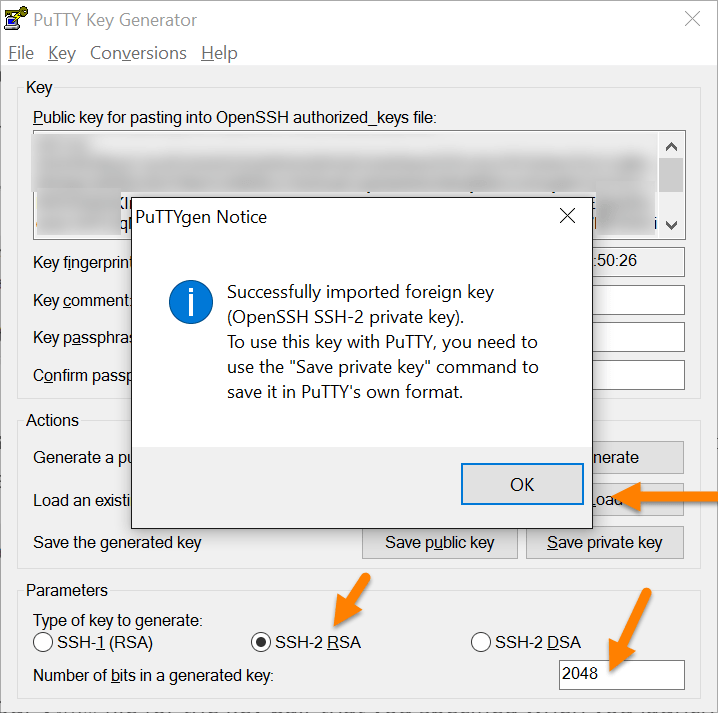Click the Save private key button
718x713 pixels.
pyautogui.click(x=604, y=542)
